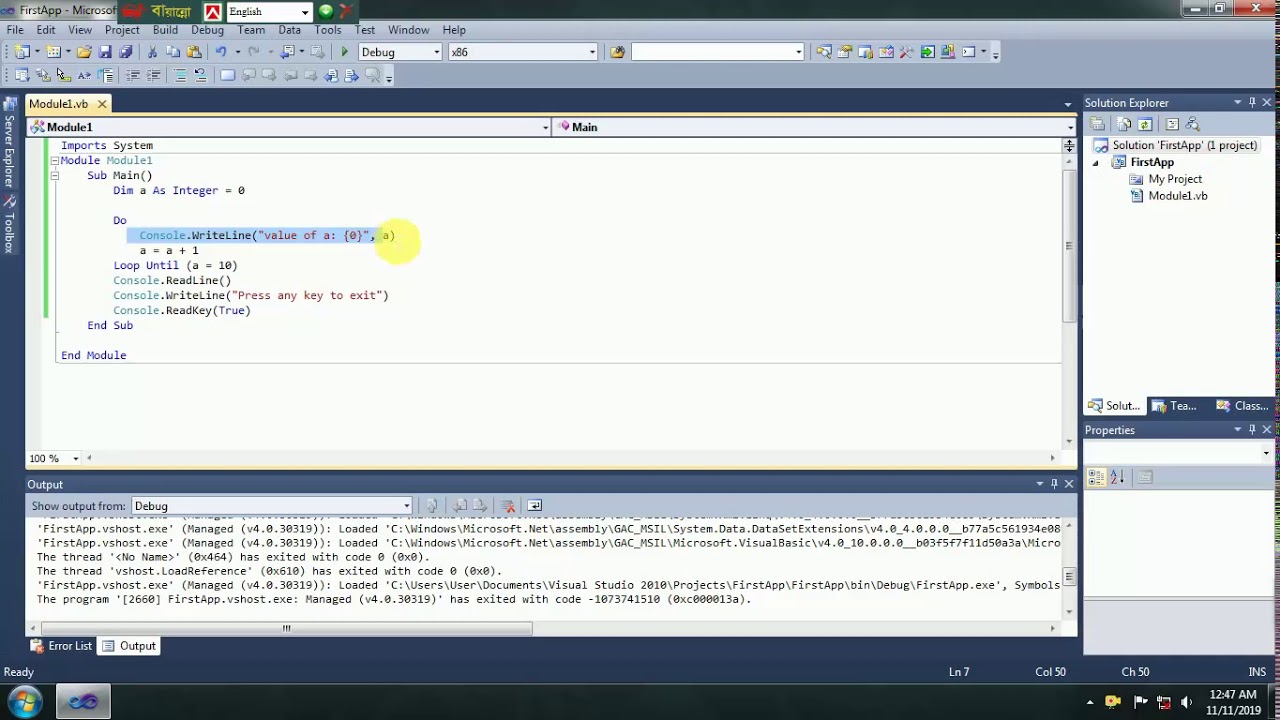Screen dimensions: 1280x720
Task: Collapse the Sub Main code region
Action: point(55,175)
